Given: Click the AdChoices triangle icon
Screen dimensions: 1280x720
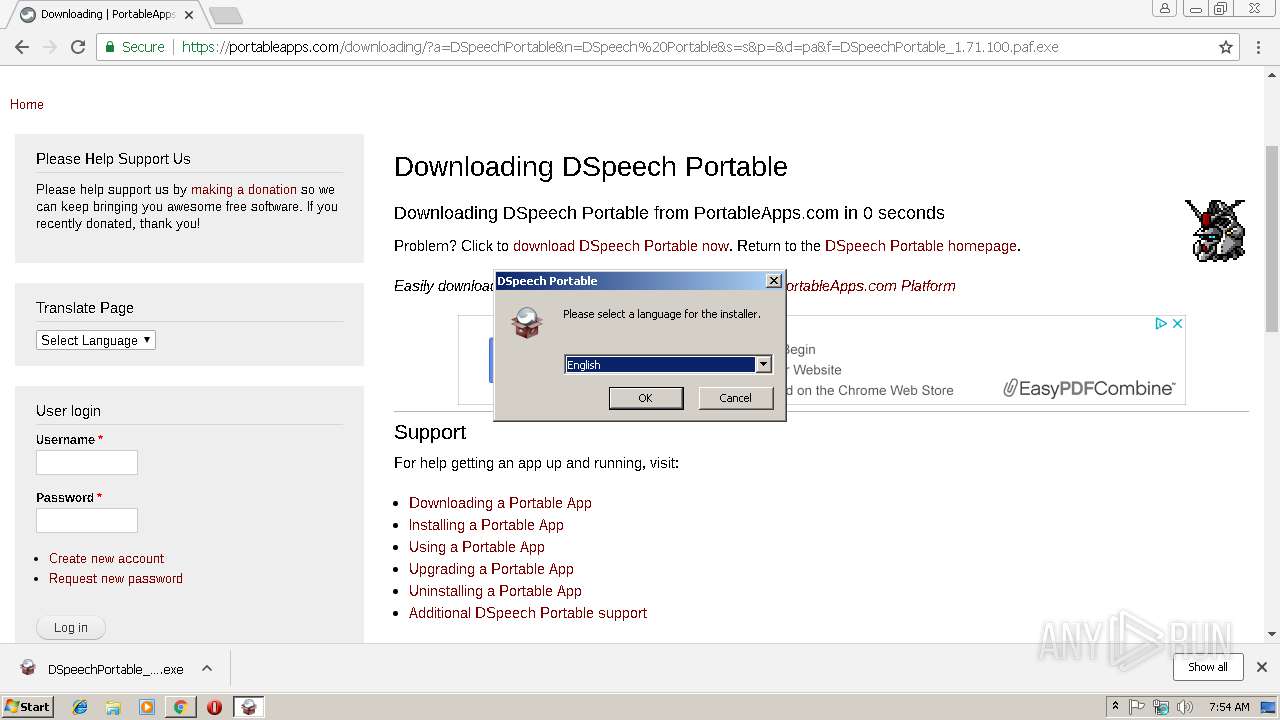Looking at the screenshot, I should point(1161,323).
